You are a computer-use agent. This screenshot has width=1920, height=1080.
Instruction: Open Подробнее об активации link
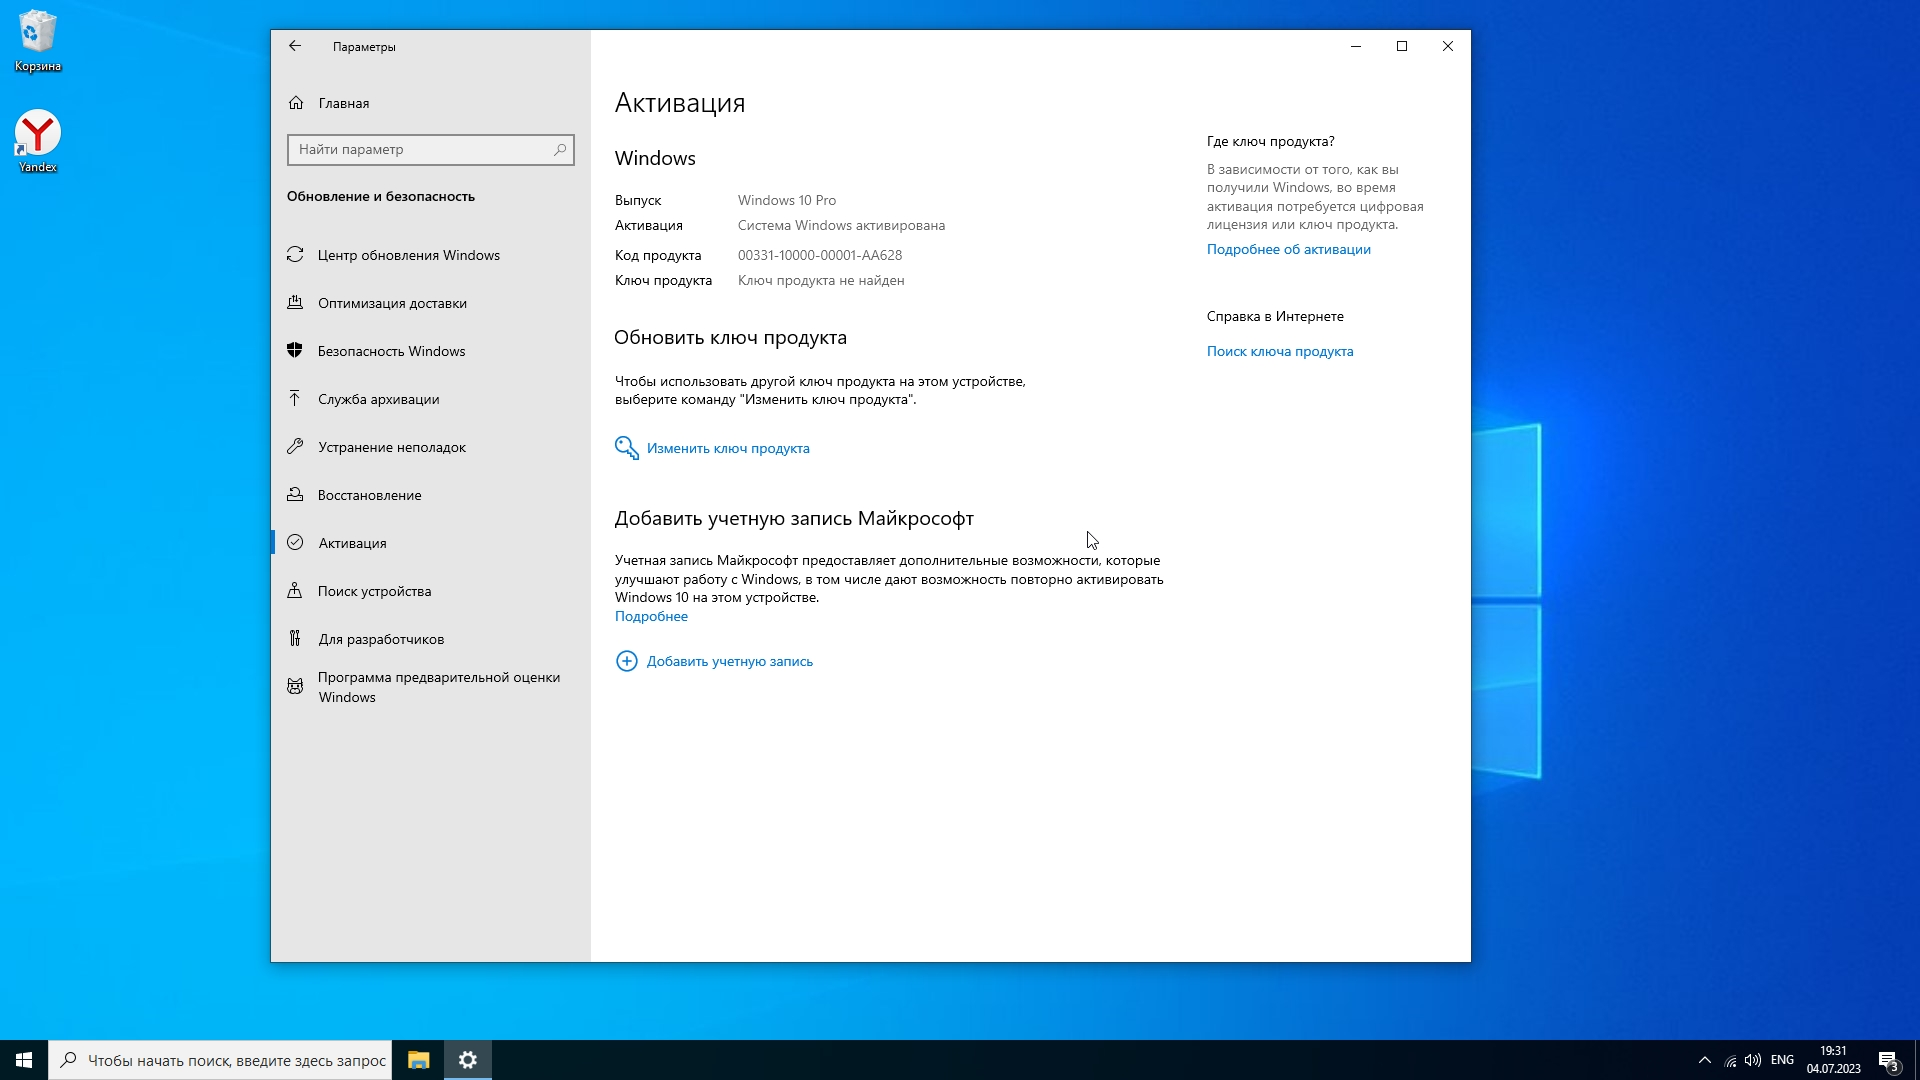click(1288, 249)
